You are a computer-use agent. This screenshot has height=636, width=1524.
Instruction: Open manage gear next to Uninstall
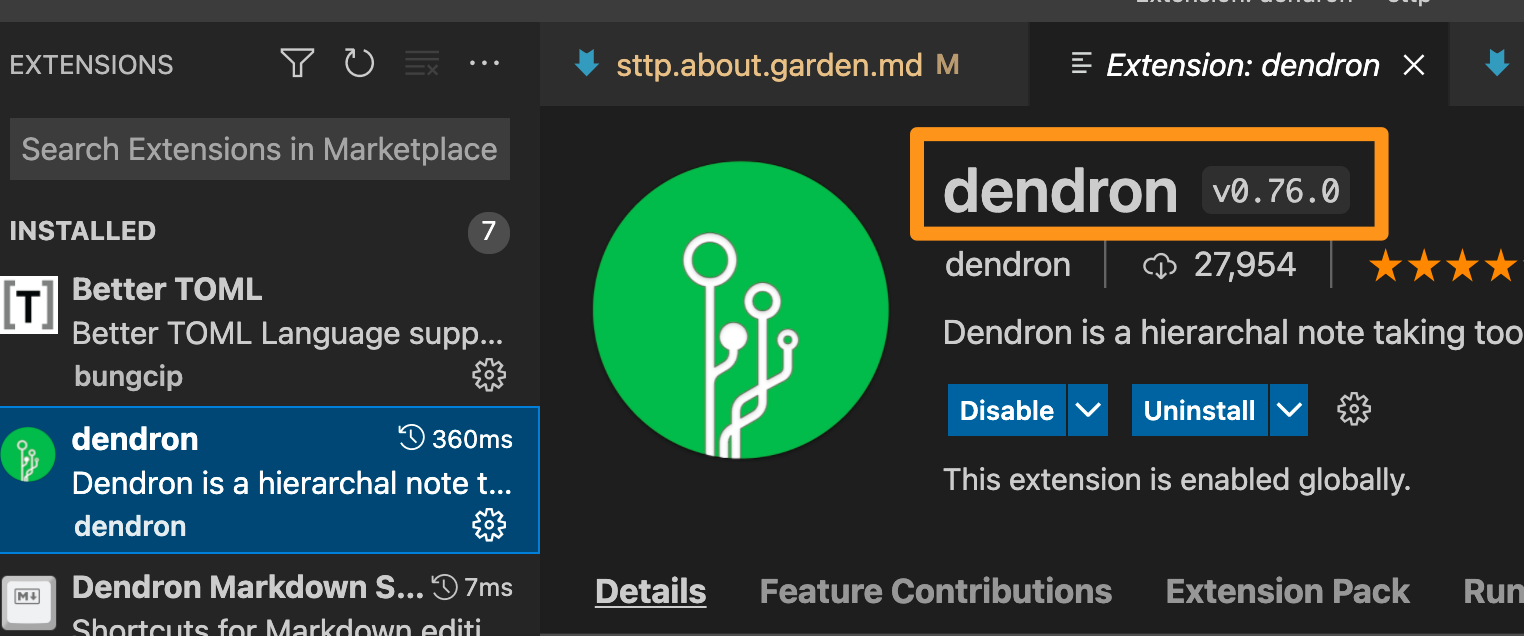click(1354, 409)
